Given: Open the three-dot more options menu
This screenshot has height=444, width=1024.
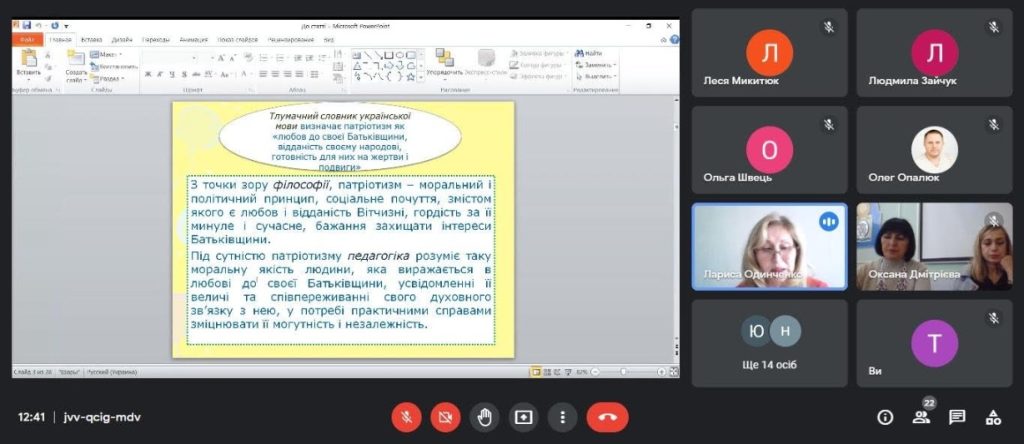Looking at the screenshot, I should [x=563, y=416].
